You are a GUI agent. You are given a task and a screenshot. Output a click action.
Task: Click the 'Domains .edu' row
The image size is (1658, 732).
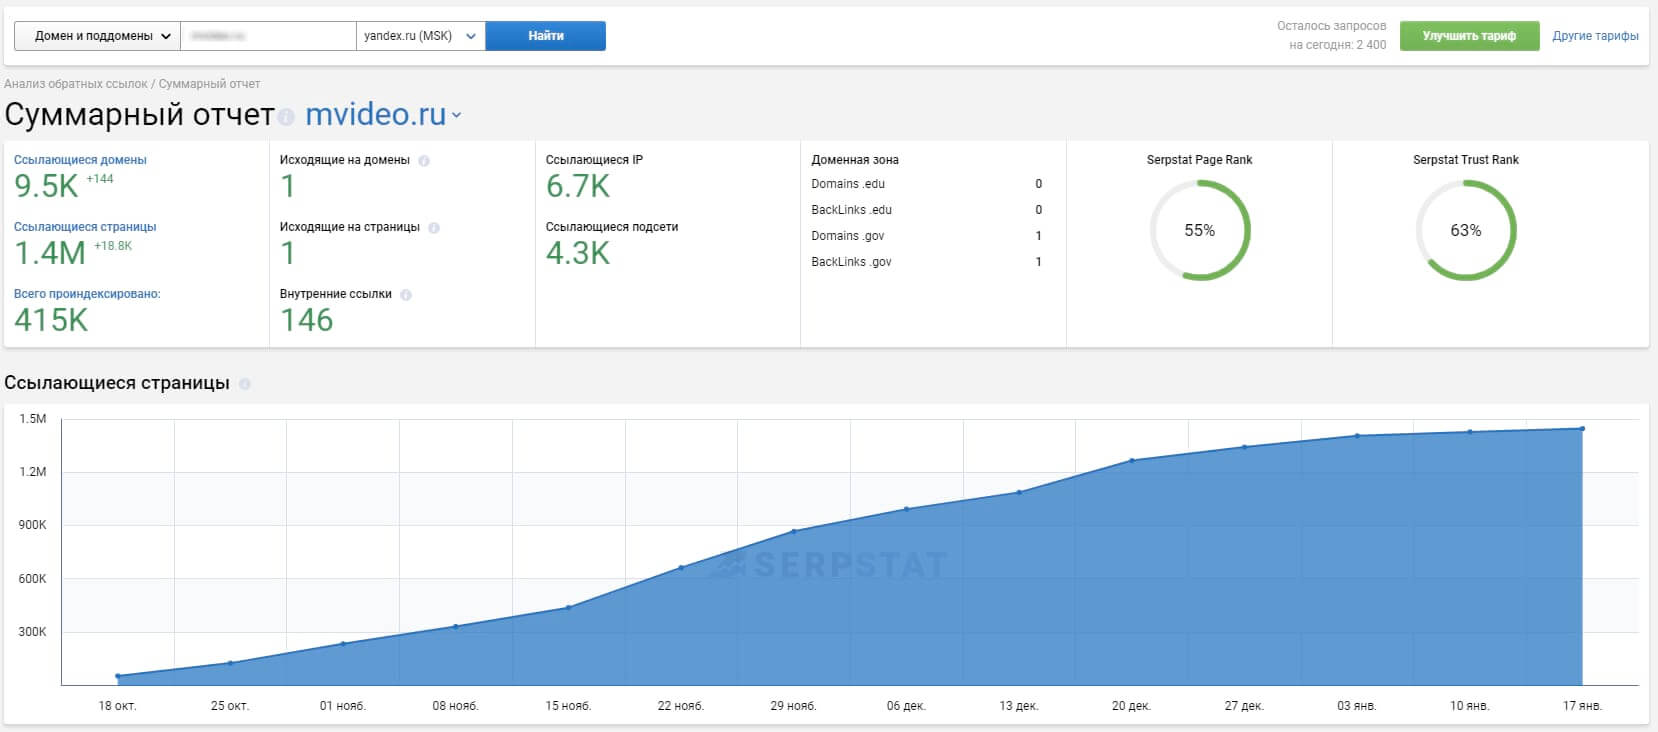click(927, 184)
